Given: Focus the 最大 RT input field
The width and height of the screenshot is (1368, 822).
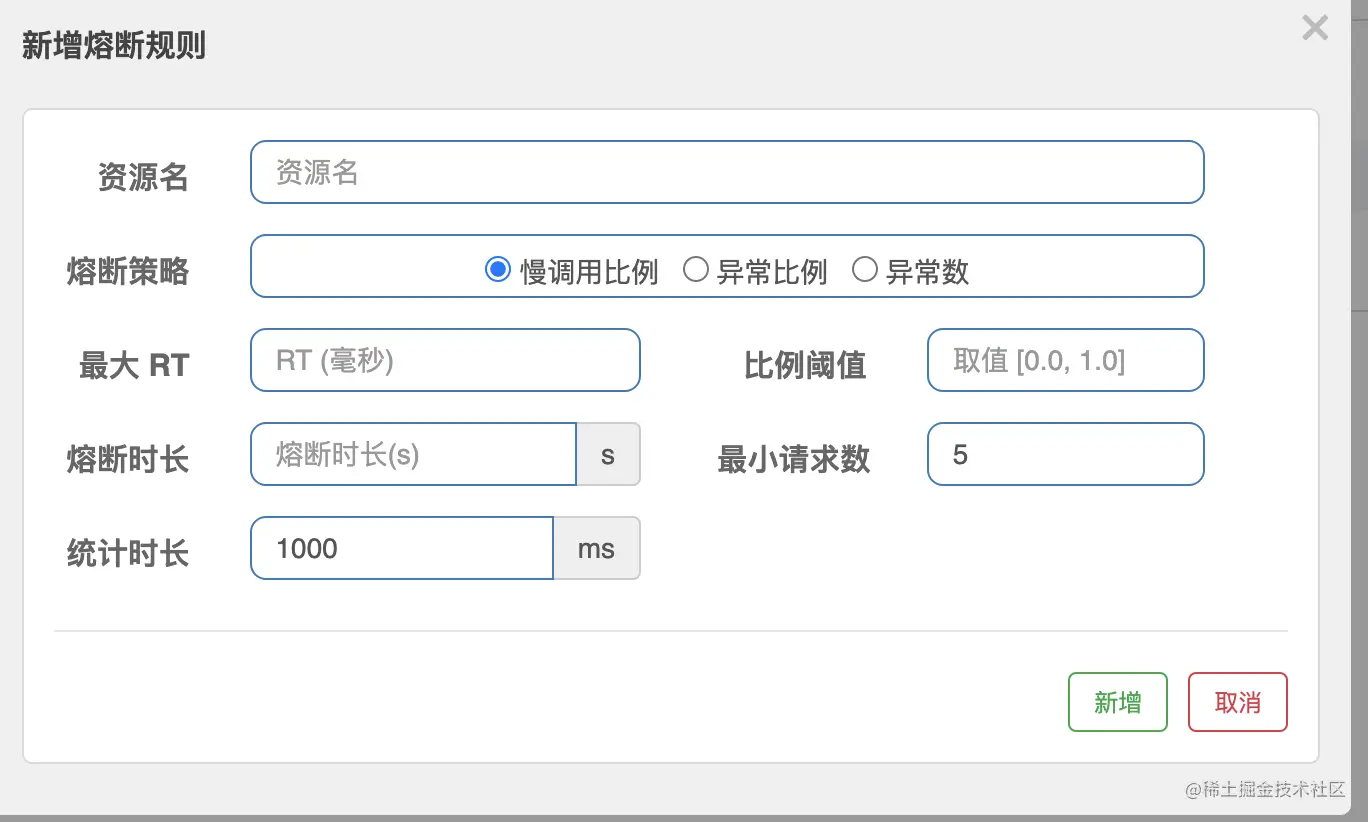Looking at the screenshot, I should (445, 360).
